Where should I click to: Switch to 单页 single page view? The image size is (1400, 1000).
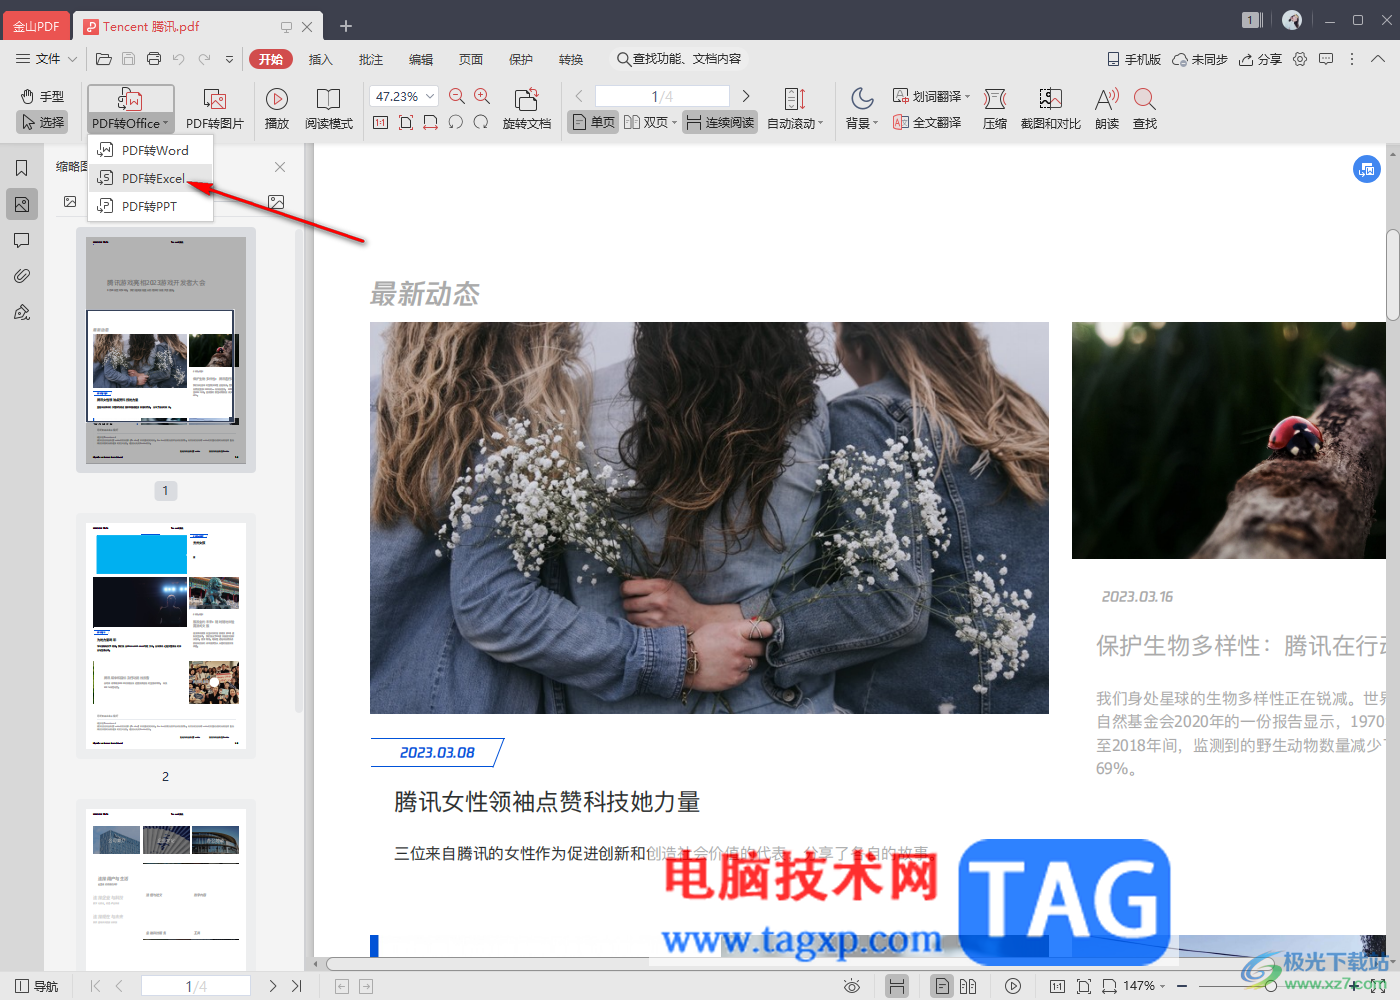coord(593,122)
